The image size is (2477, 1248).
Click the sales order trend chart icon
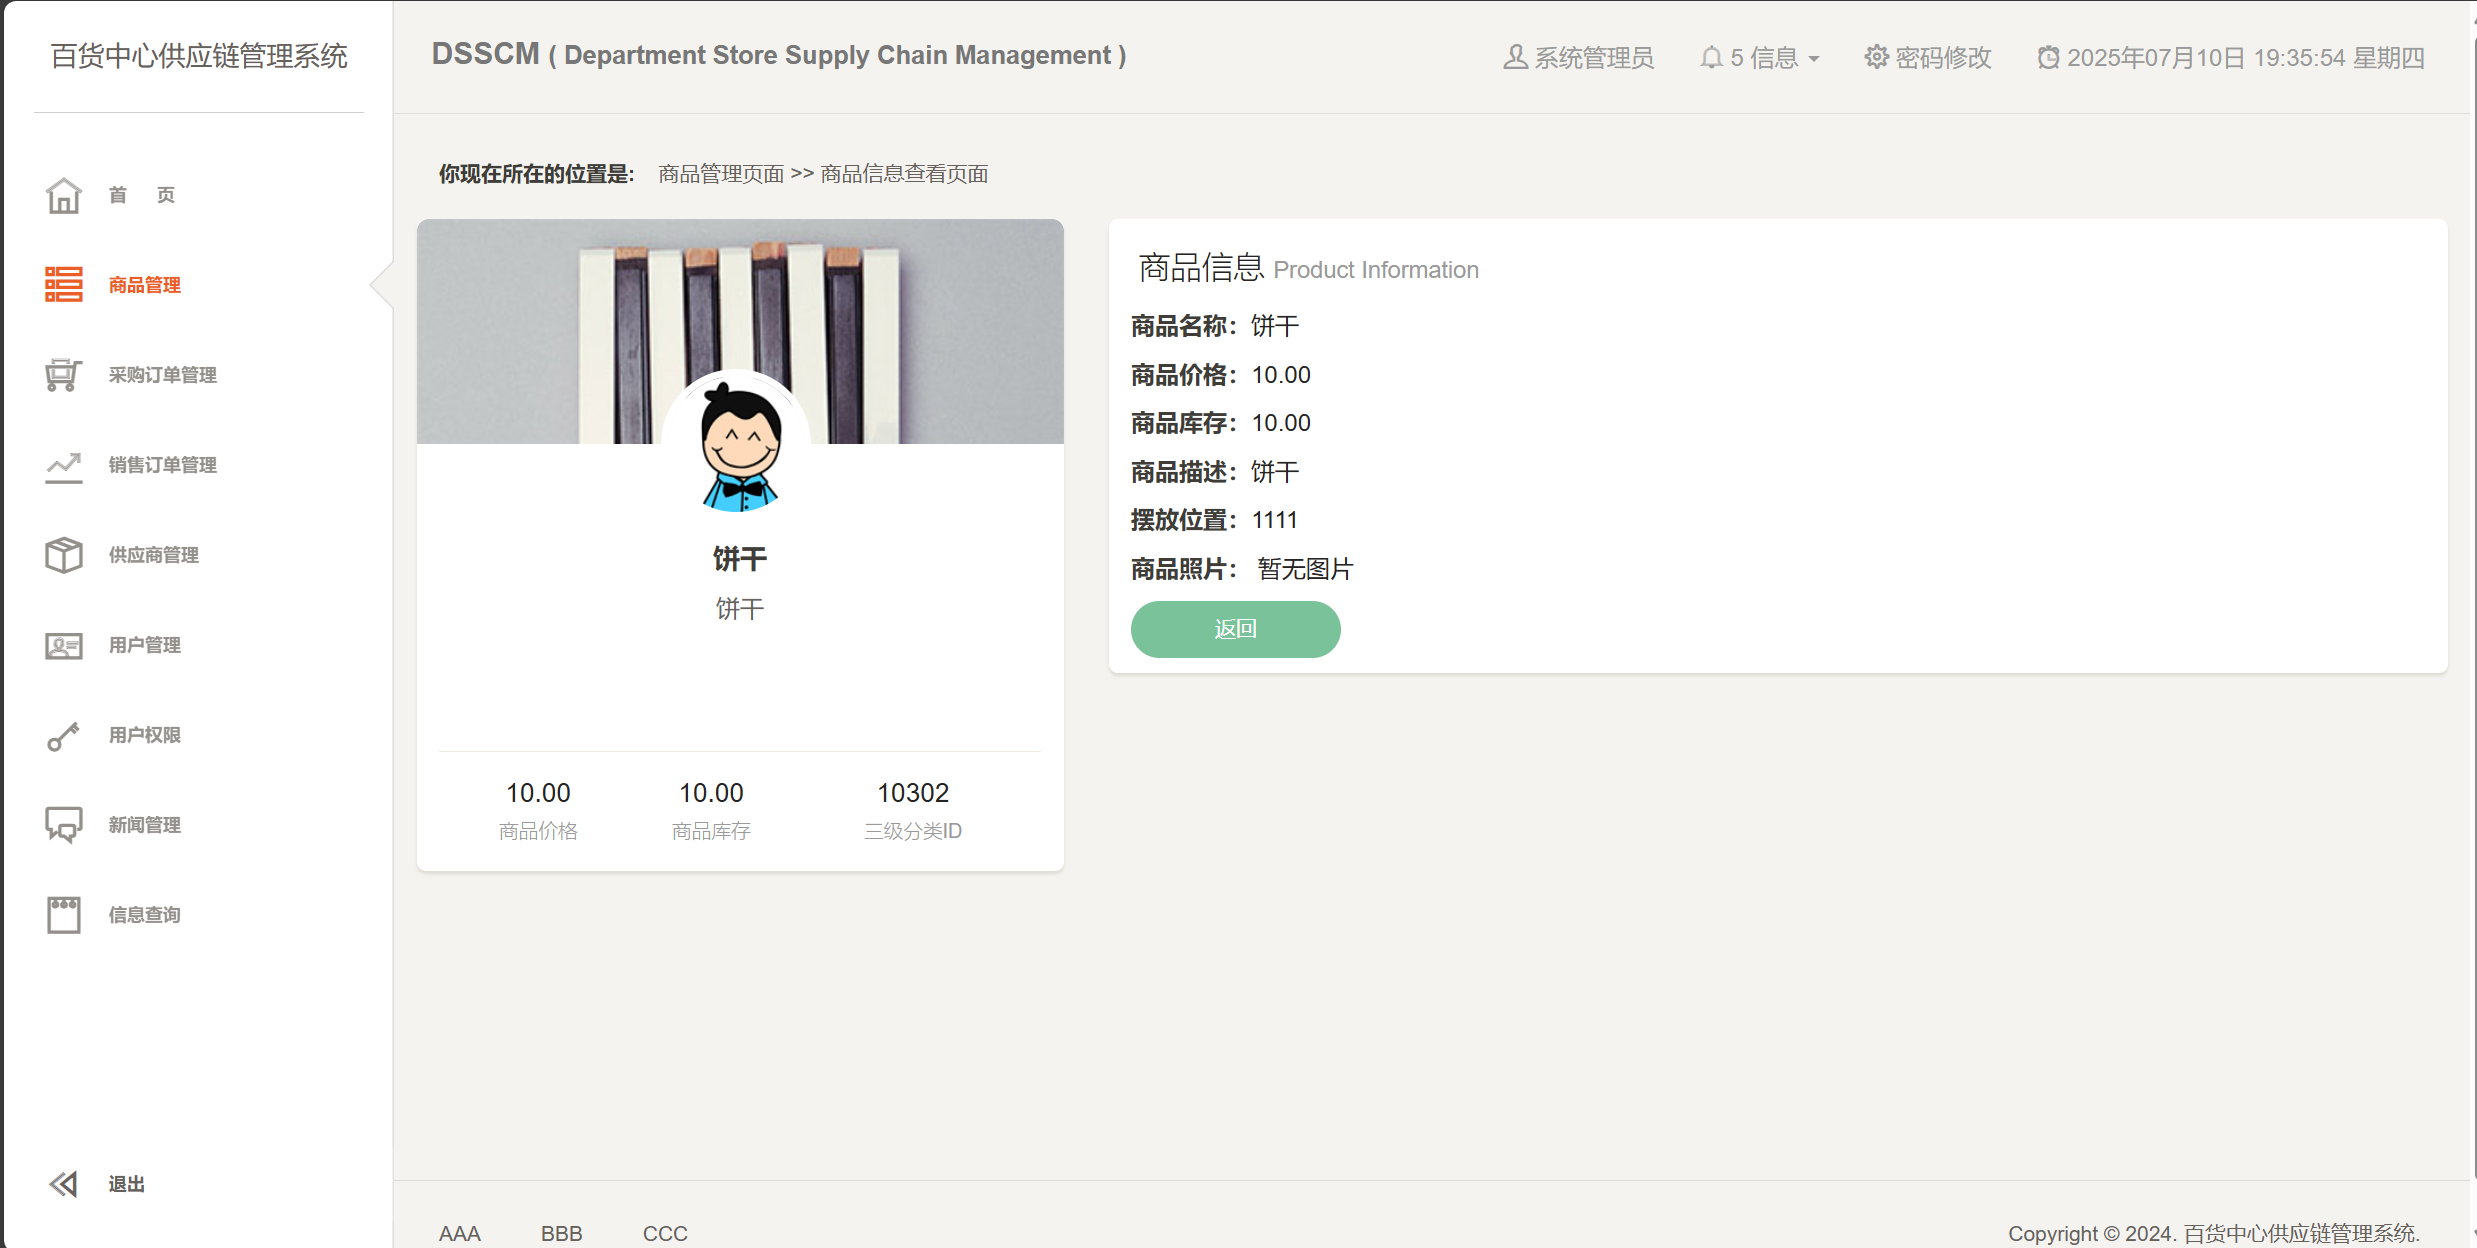pos(63,466)
